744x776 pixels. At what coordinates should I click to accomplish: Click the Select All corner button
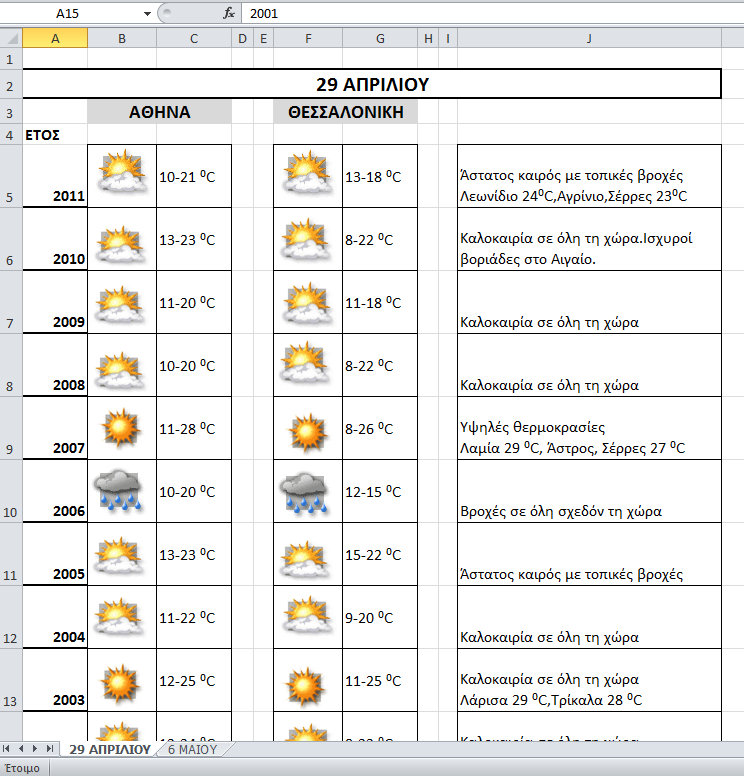(11, 39)
